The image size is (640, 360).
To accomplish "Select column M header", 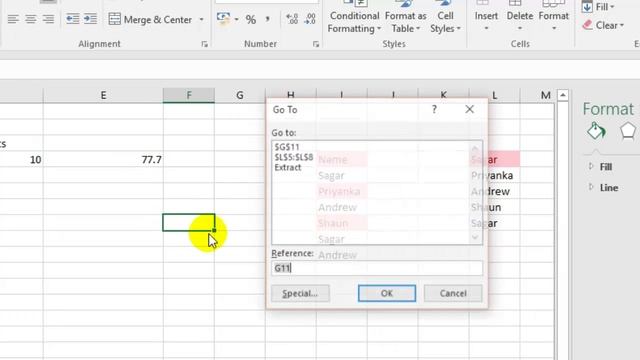I will point(545,96).
